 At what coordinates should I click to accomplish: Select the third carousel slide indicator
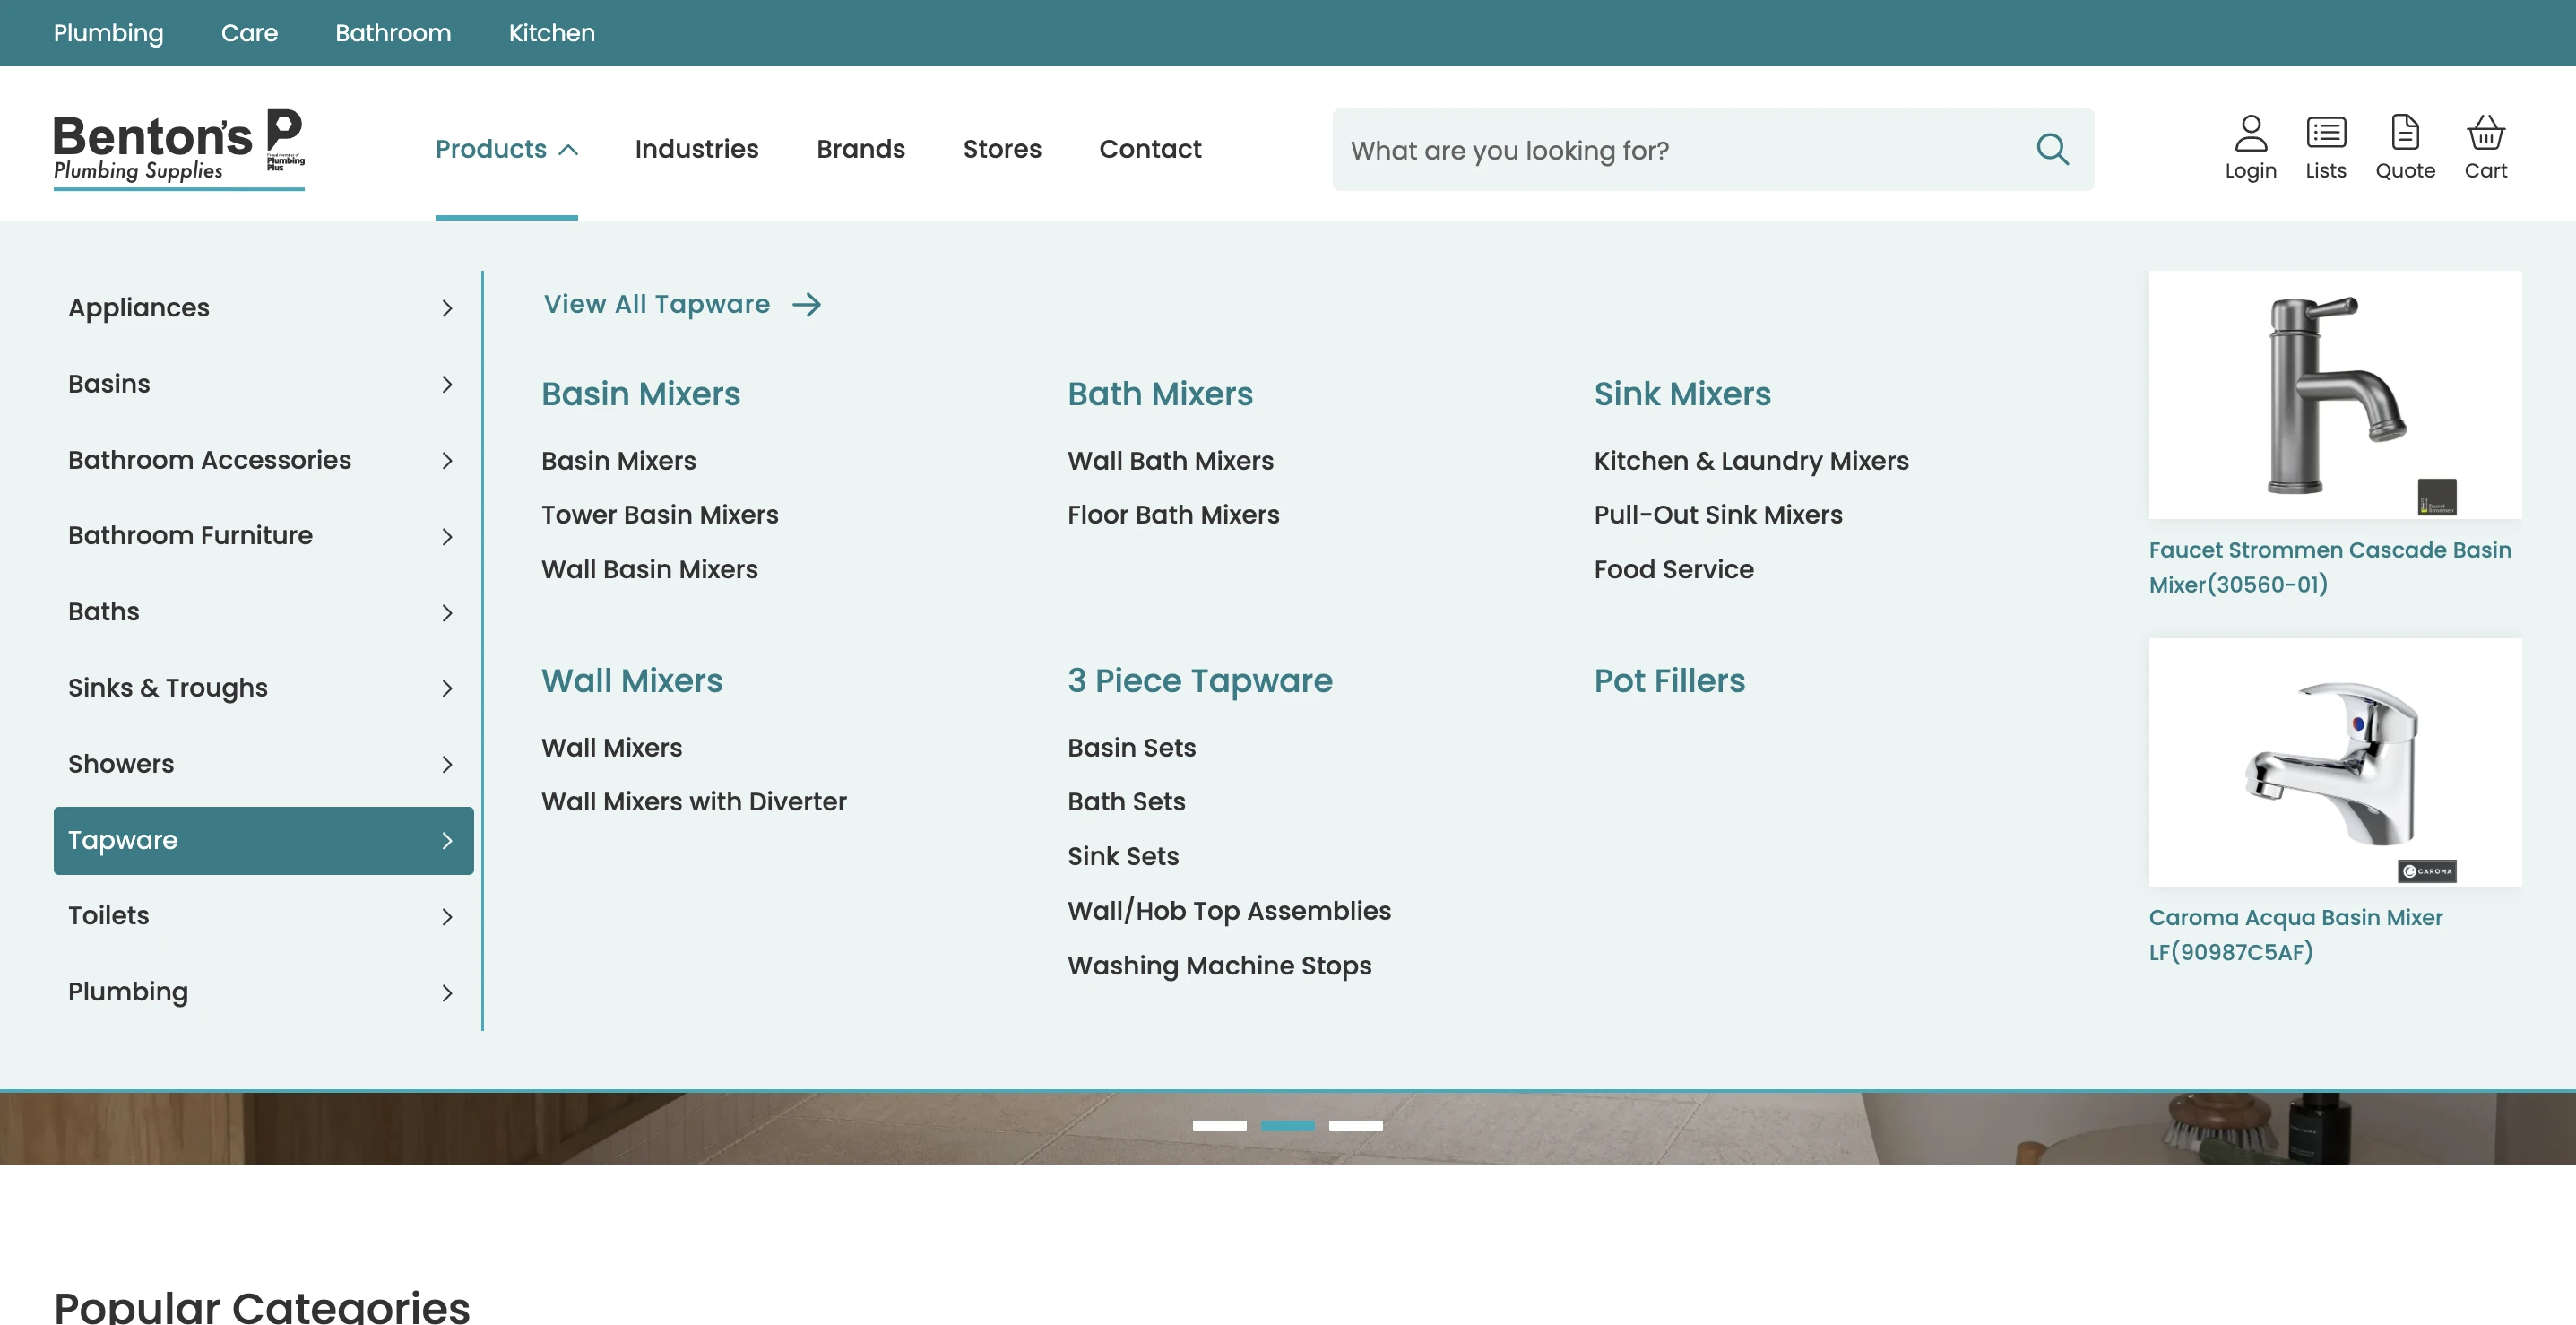click(1355, 1125)
